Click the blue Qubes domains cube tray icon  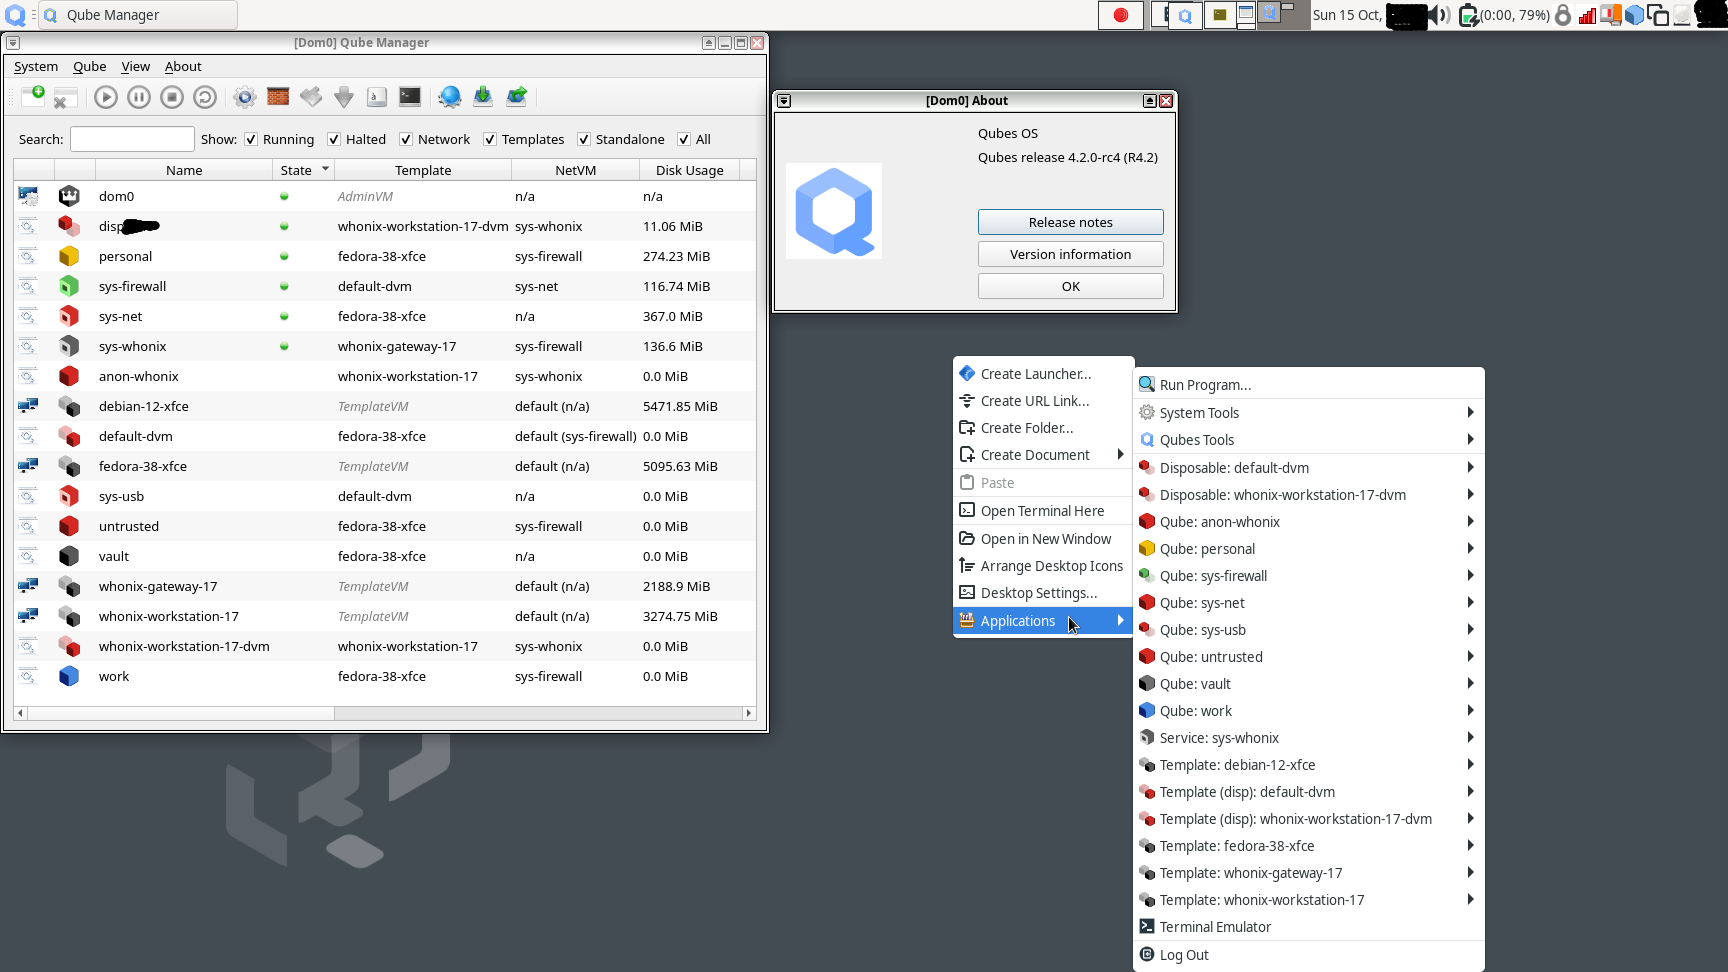coord(1634,15)
